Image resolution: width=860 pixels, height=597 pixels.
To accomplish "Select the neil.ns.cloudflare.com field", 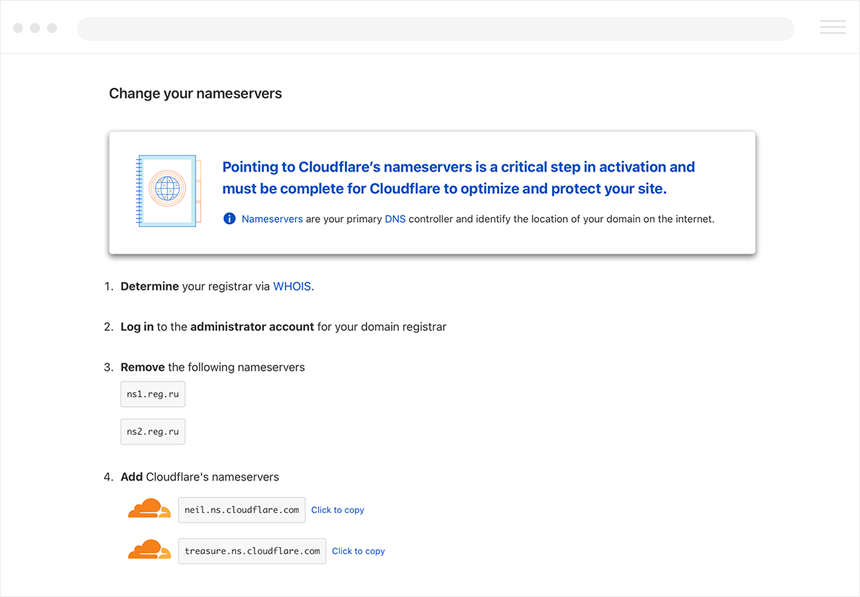I will point(242,510).
